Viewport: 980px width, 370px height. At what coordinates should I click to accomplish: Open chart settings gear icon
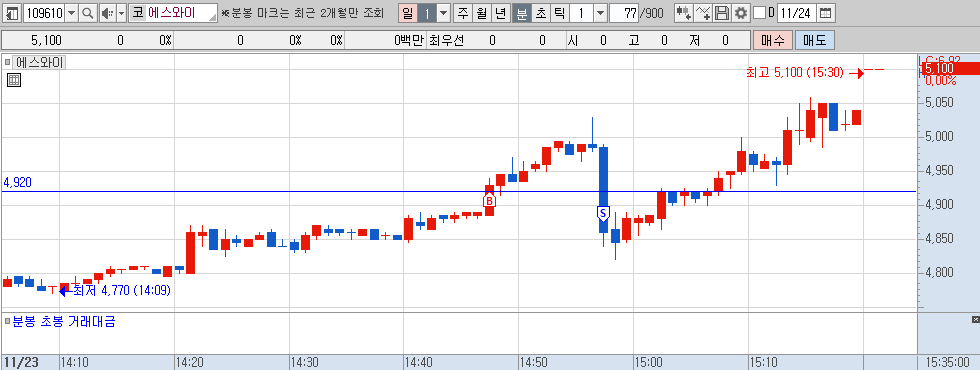tap(741, 12)
